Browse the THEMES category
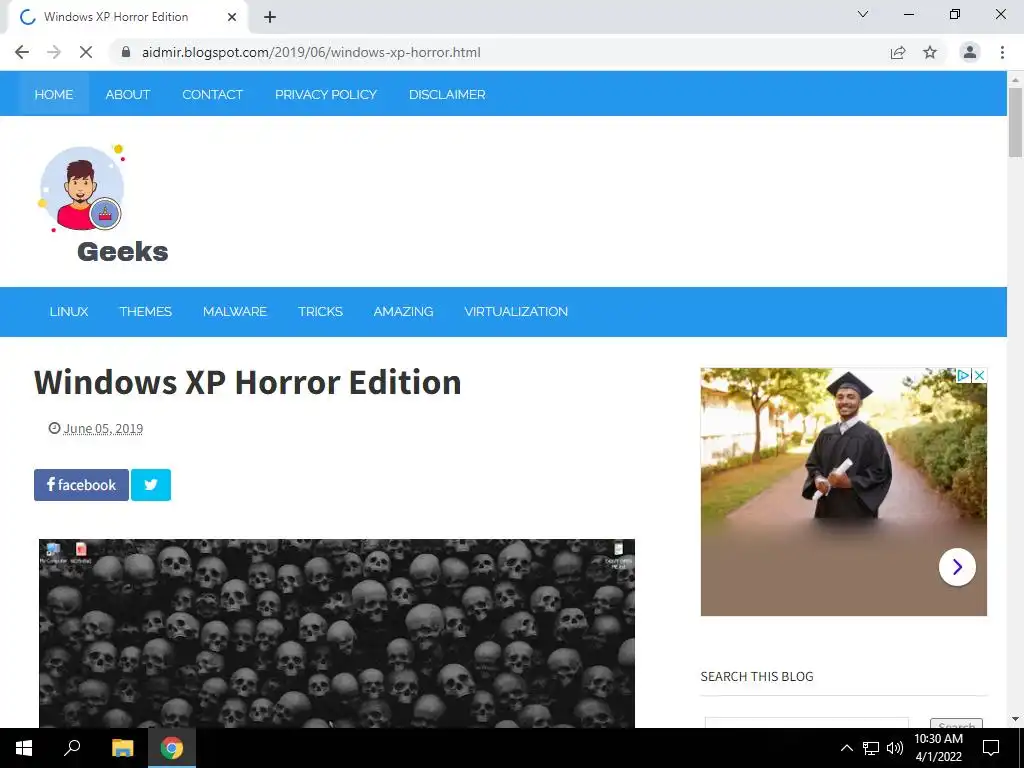 click(x=146, y=312)
